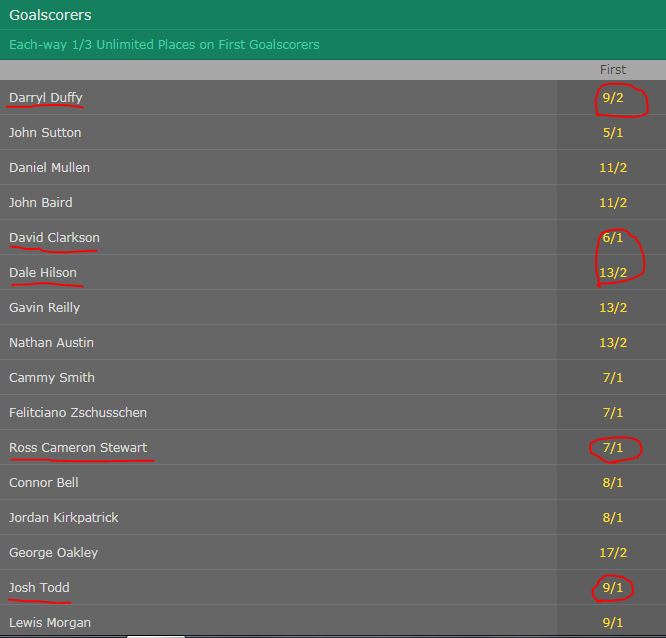Collapse the Goalscorers section header

click(333, 14)
